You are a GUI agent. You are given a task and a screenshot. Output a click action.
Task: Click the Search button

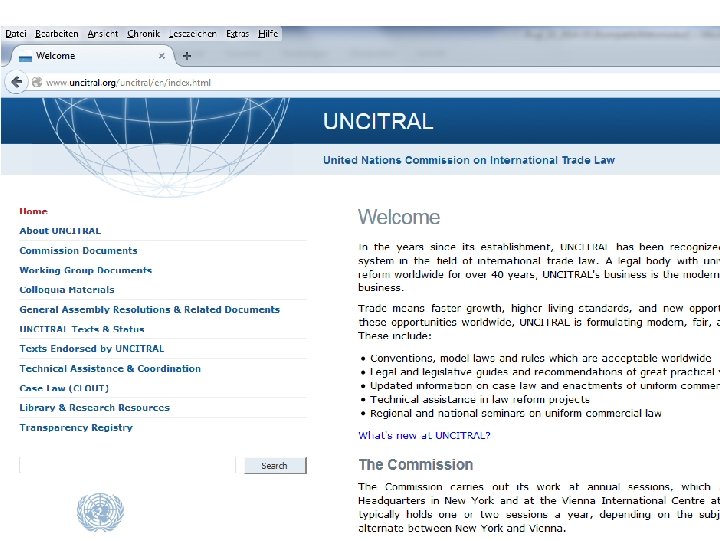[275, 466]
